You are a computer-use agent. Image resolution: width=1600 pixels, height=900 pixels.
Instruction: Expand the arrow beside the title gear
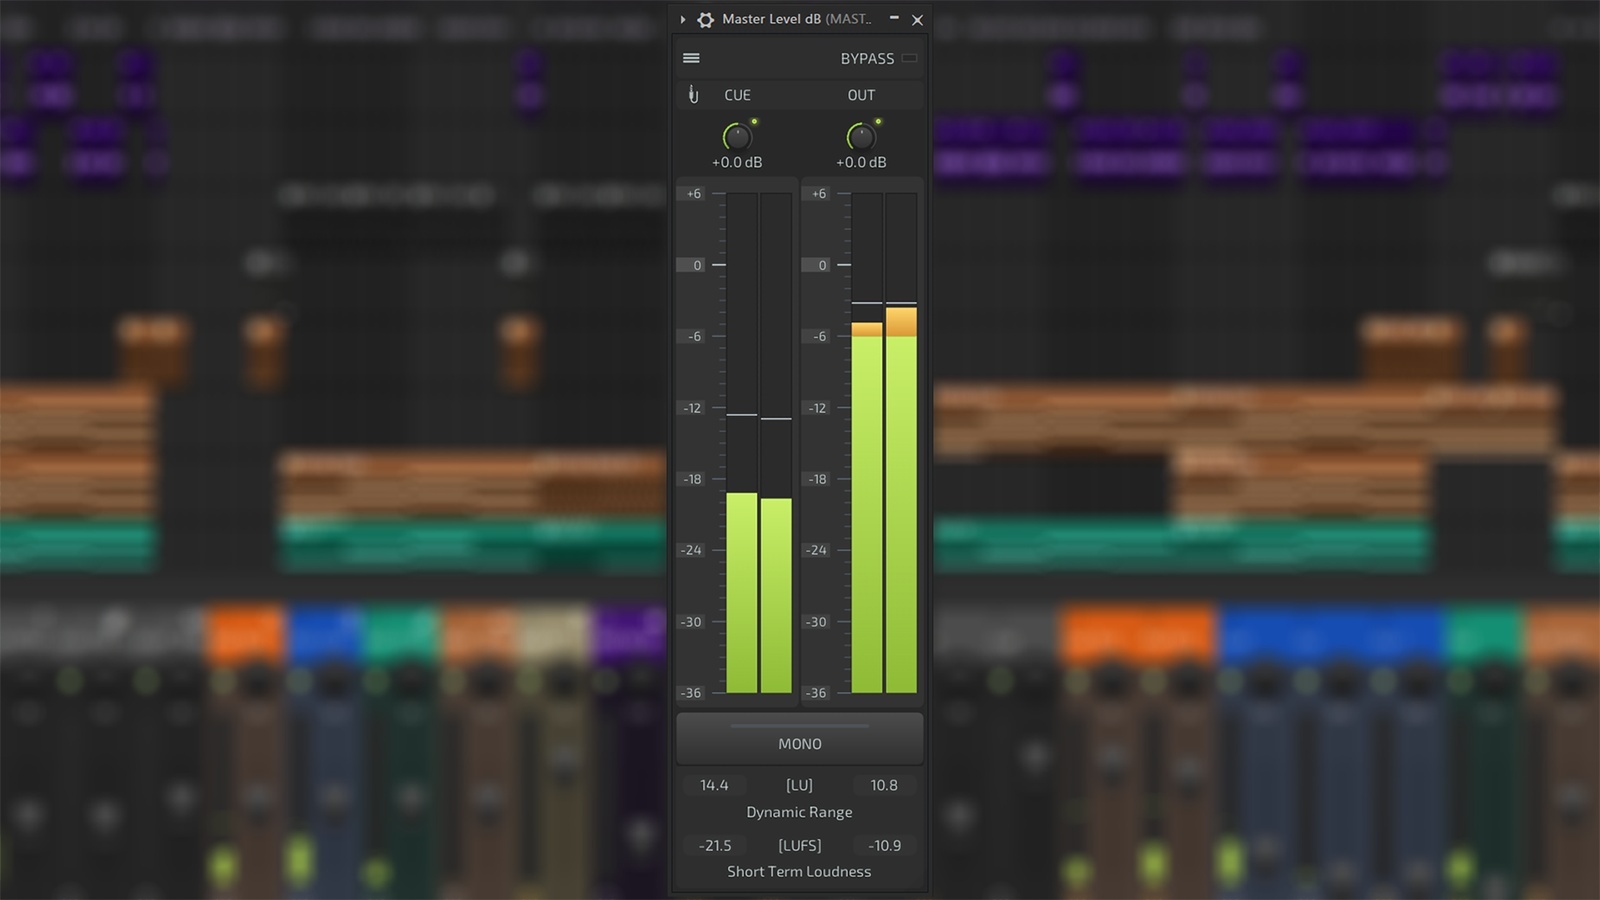683,20
